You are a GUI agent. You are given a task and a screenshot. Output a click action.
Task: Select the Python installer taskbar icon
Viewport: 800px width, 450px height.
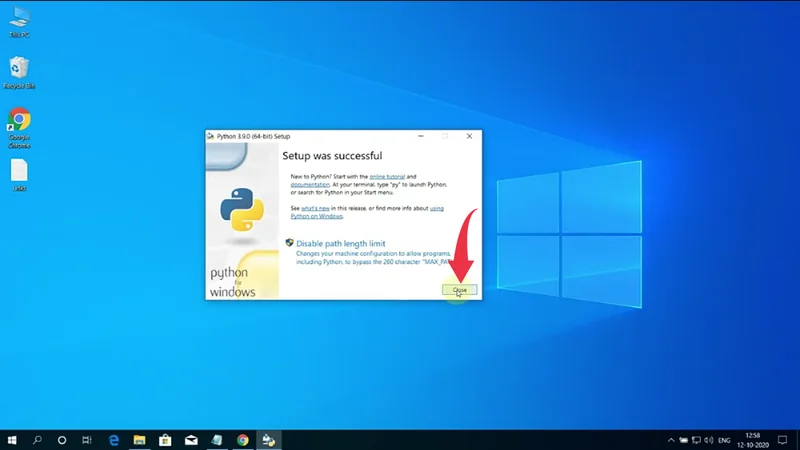coord(268,439)
